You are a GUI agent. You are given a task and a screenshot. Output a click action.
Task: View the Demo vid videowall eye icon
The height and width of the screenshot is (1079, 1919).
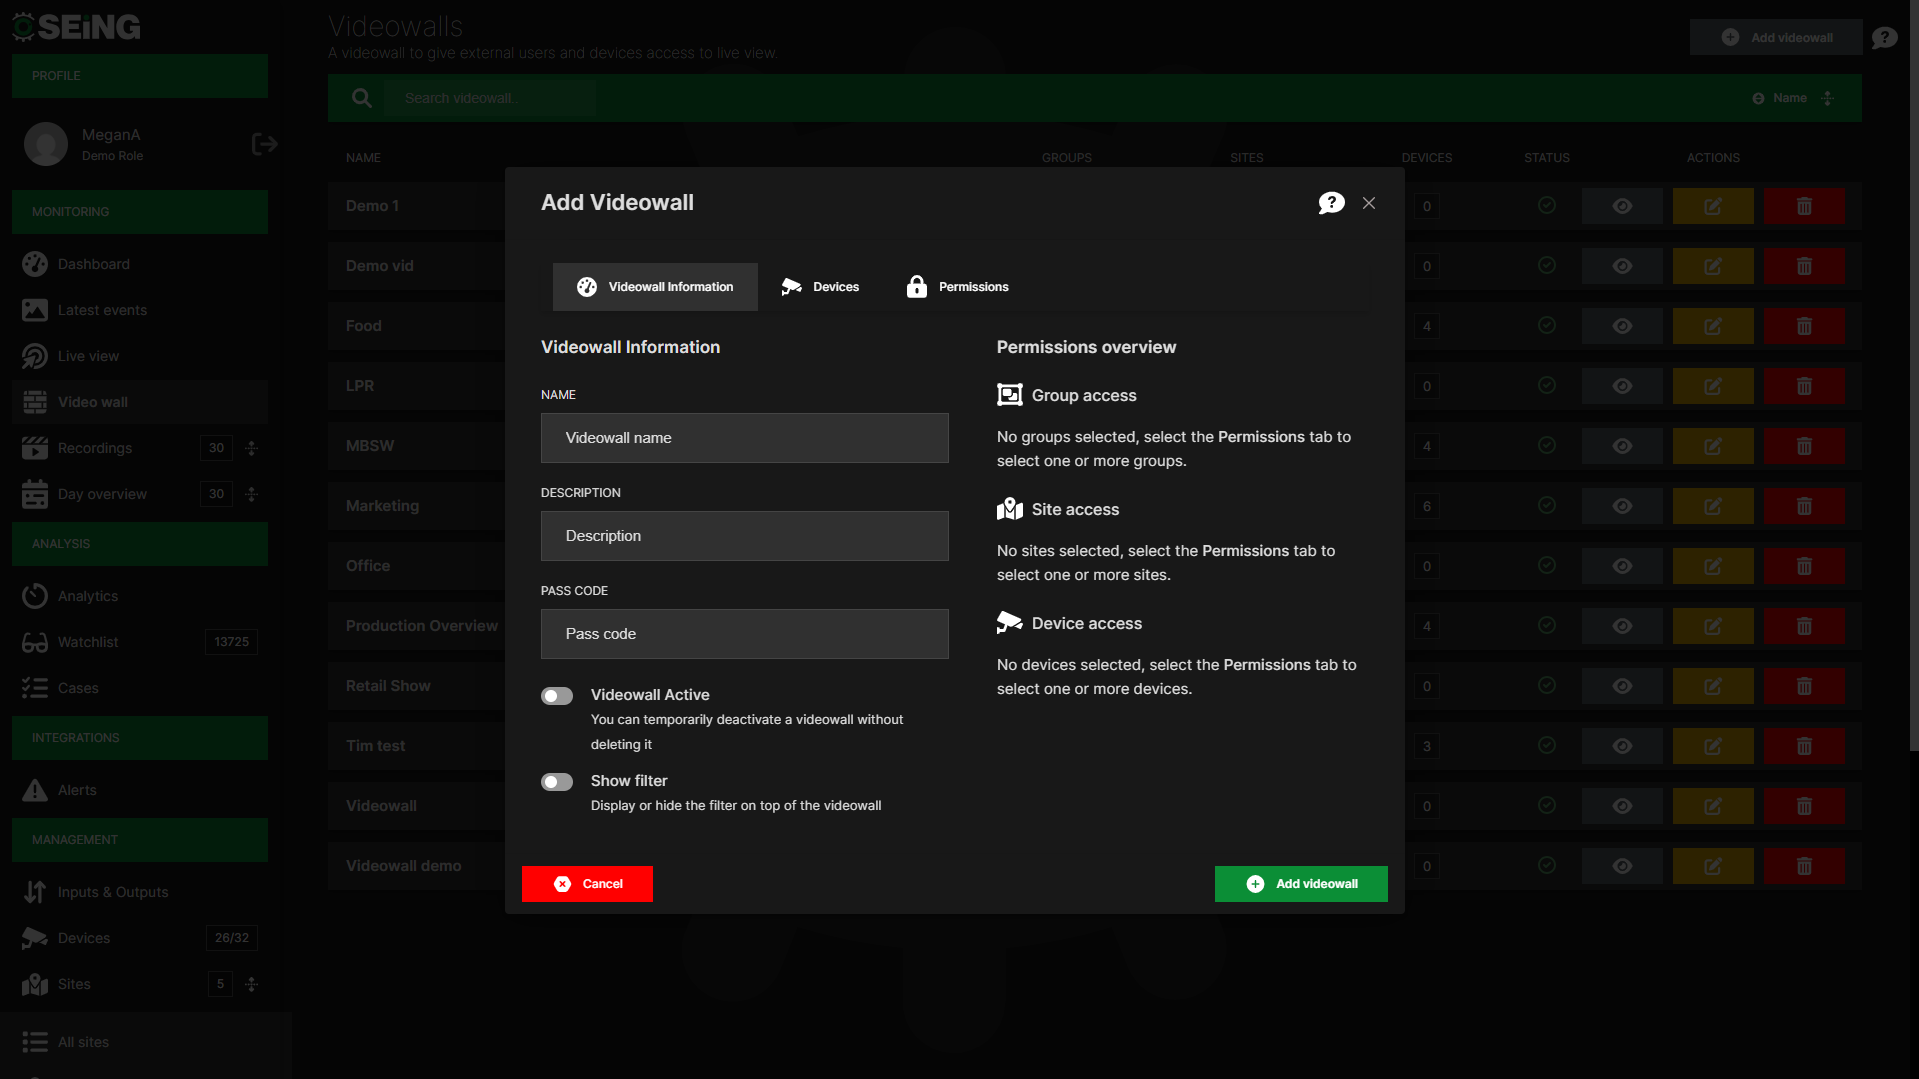tap(1622, 266)
